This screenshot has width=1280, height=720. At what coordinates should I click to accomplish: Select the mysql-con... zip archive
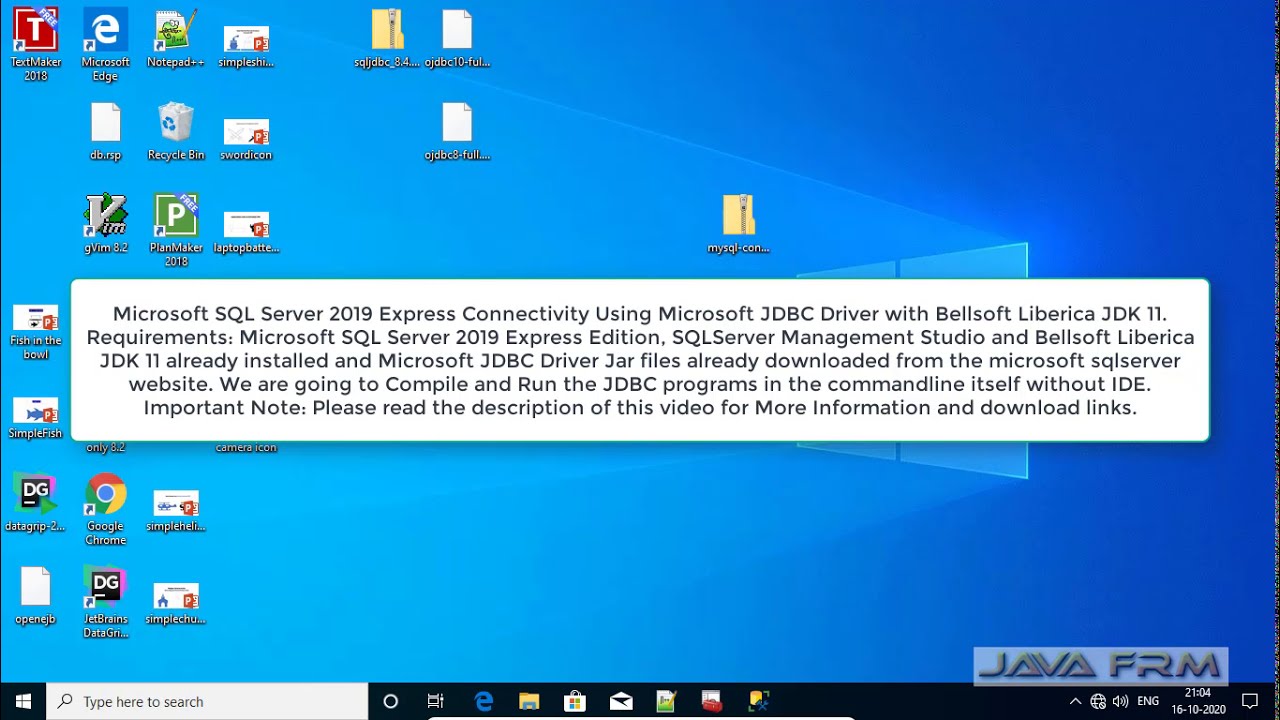tap(738, 224)
